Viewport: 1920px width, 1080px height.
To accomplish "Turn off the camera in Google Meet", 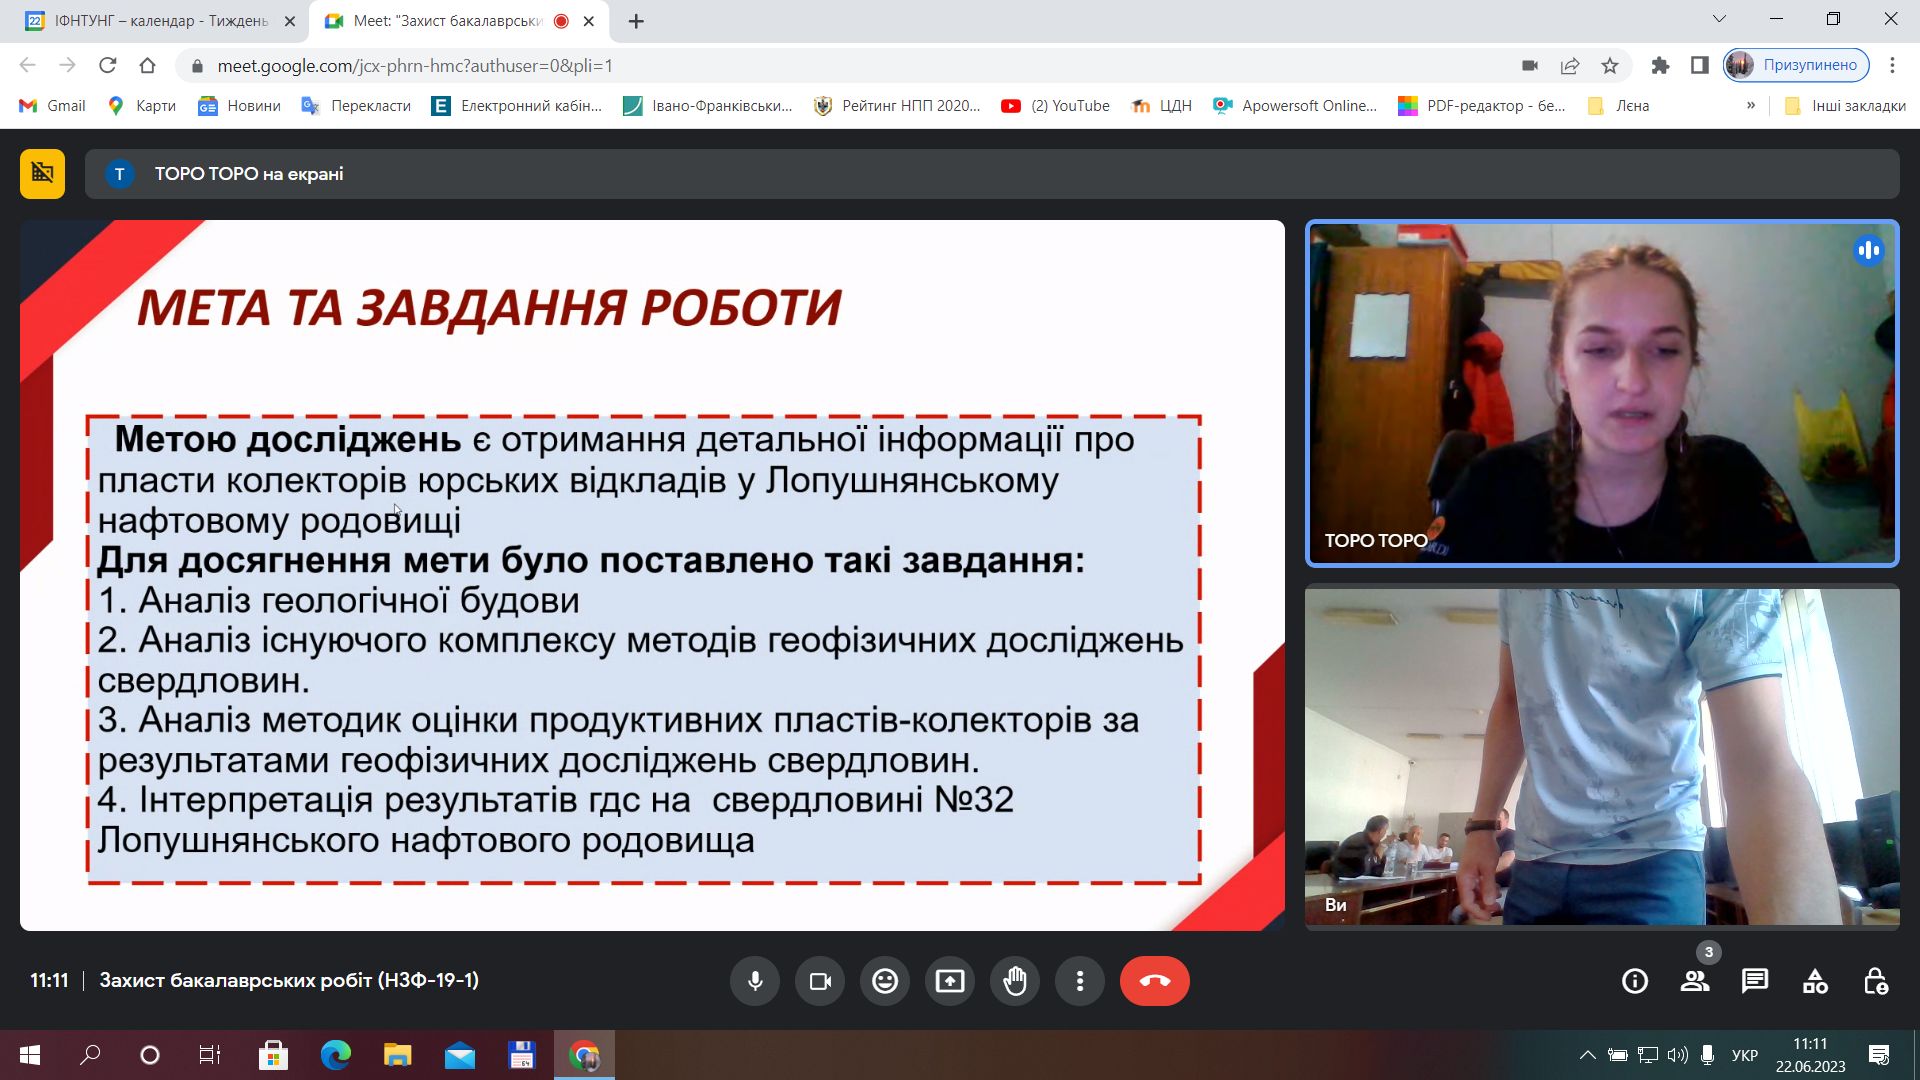I will (820, 981).
